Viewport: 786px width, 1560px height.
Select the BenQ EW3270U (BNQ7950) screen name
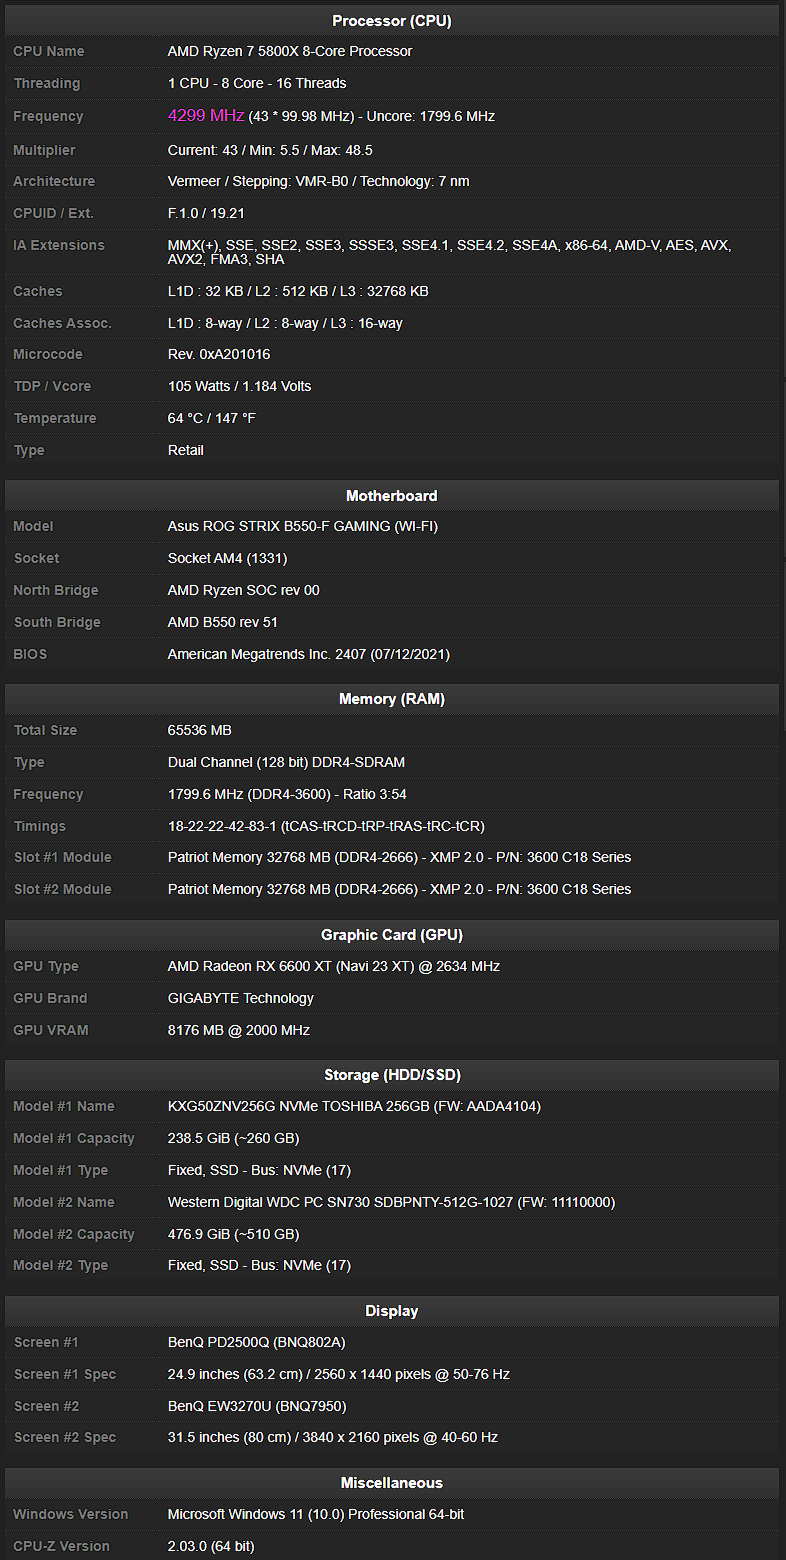coord(257,1406)
